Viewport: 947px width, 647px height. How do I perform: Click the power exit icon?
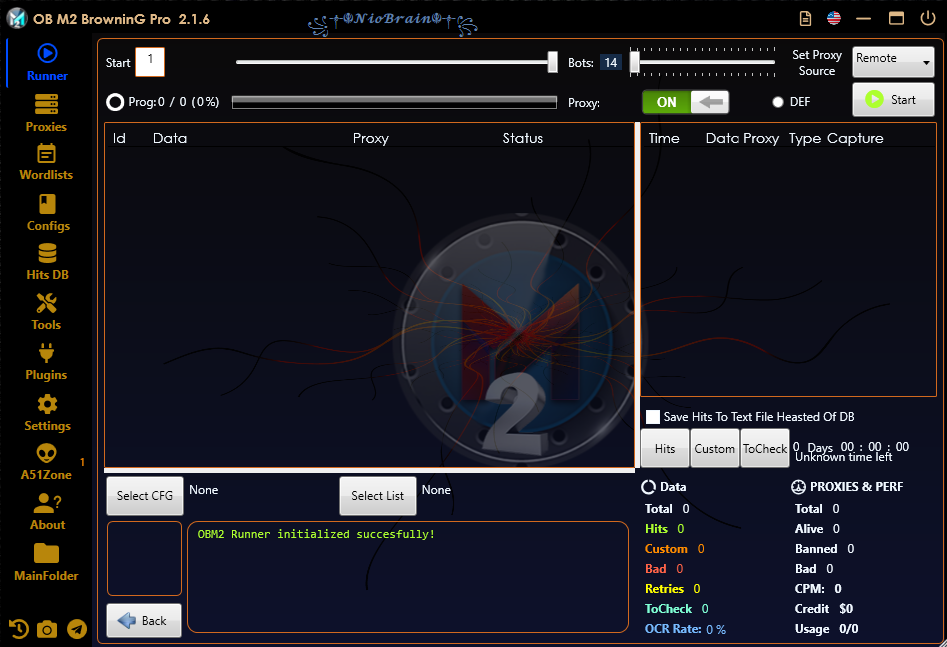[x=928, y=18]
